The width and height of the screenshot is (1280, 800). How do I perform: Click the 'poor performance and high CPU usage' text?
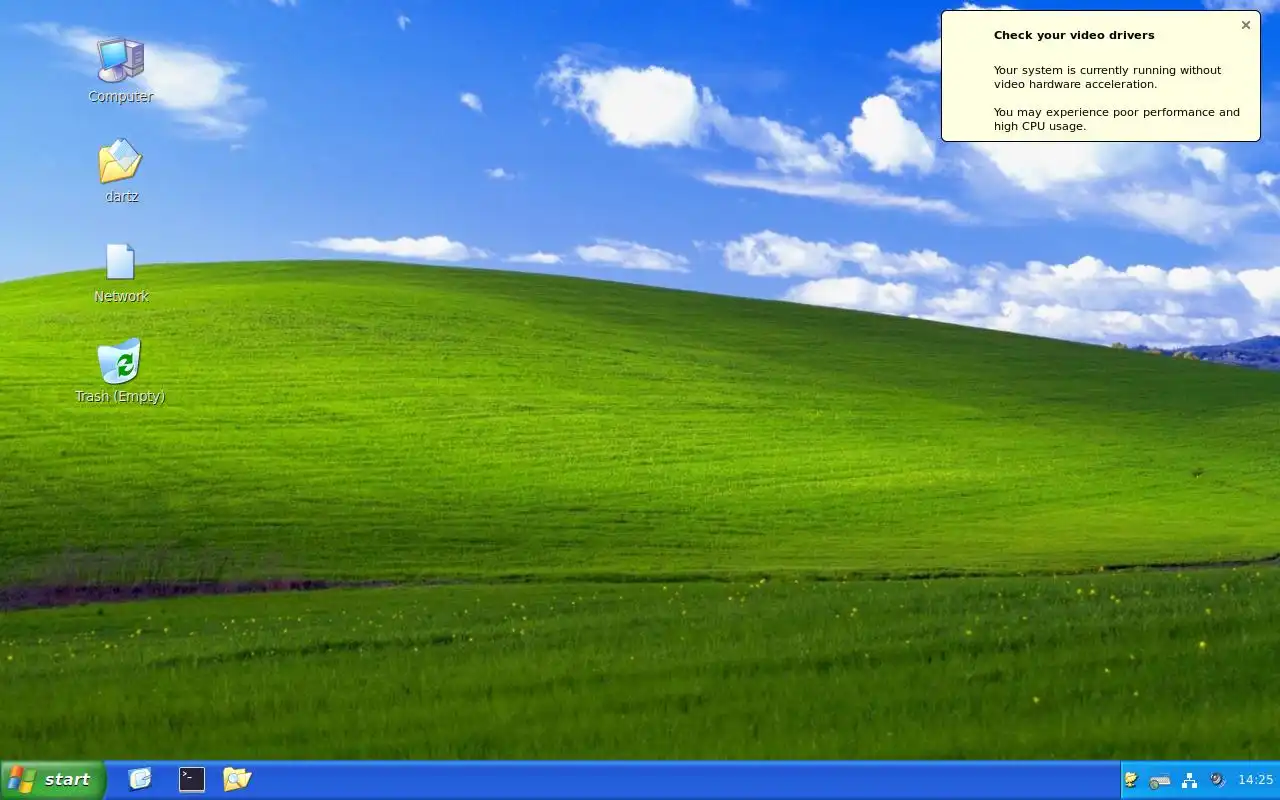click(x=1117, y=119)
